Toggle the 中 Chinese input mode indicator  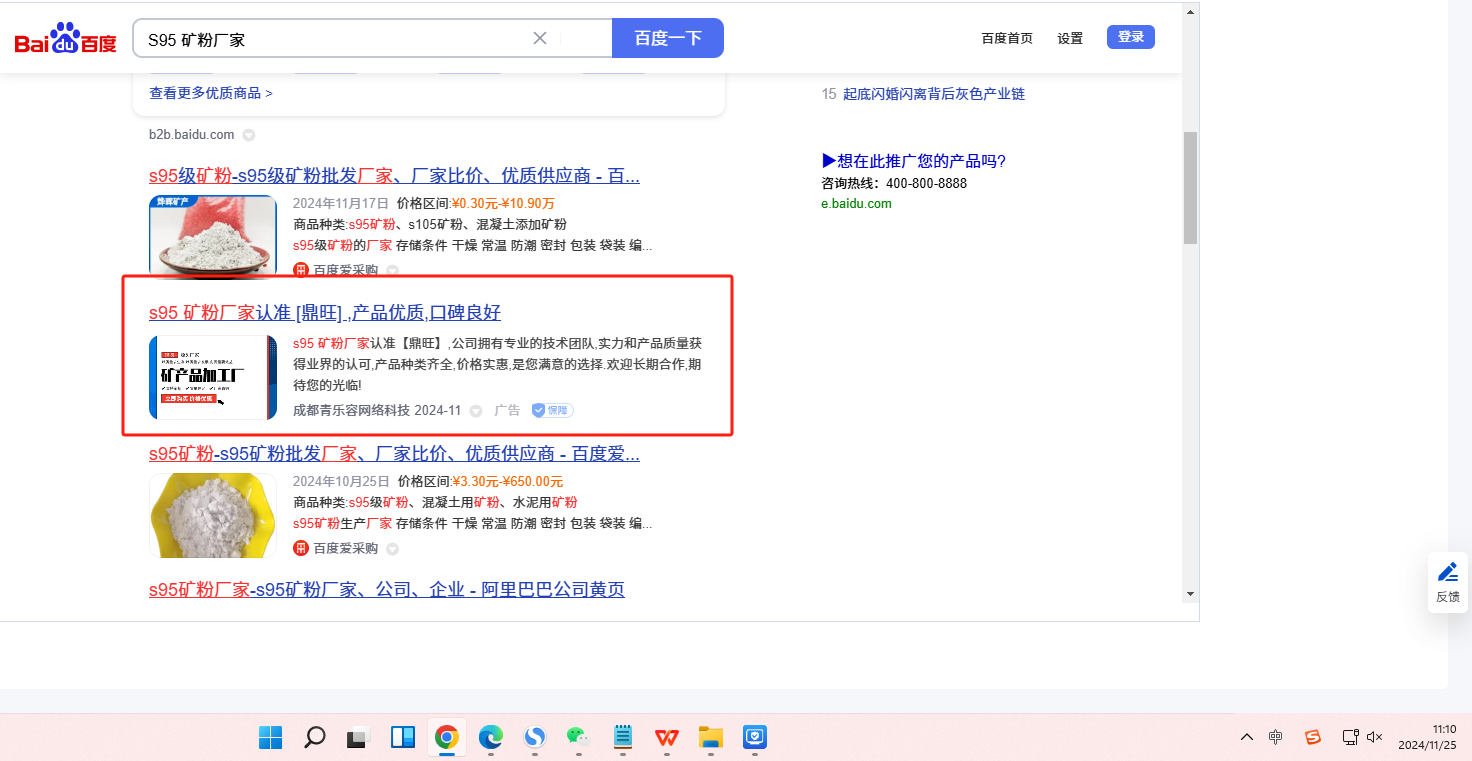tap(1276, 737)
